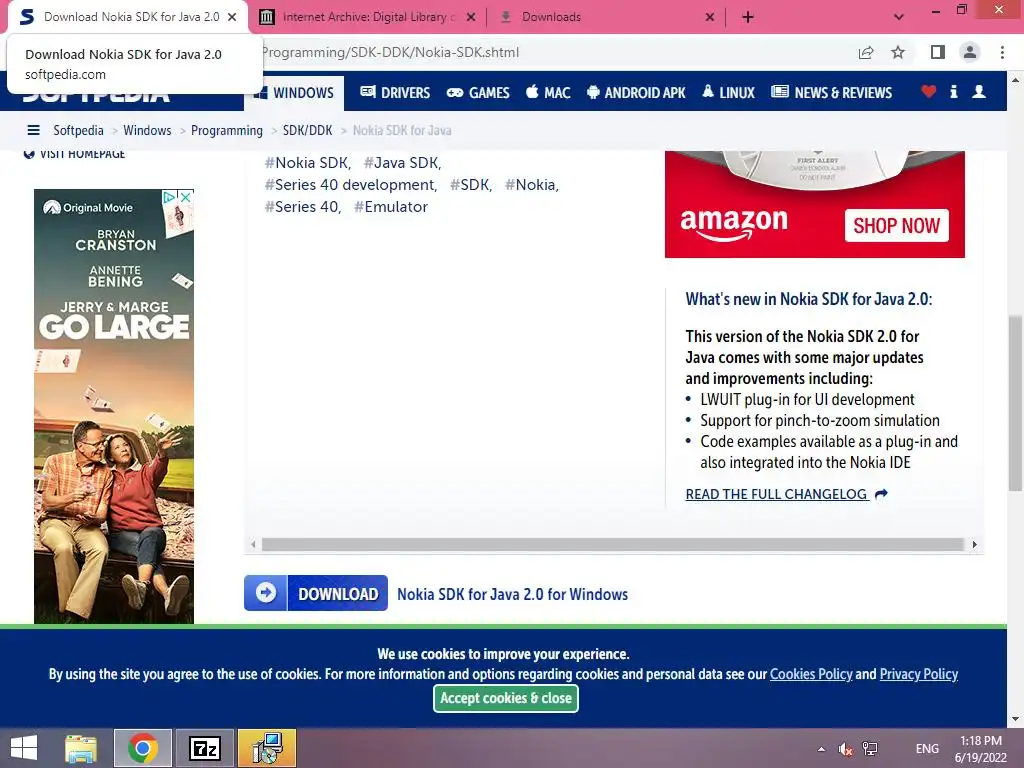Click the blue DOWNLOAD button
The image size is (1024, 768).
[316, 593]
